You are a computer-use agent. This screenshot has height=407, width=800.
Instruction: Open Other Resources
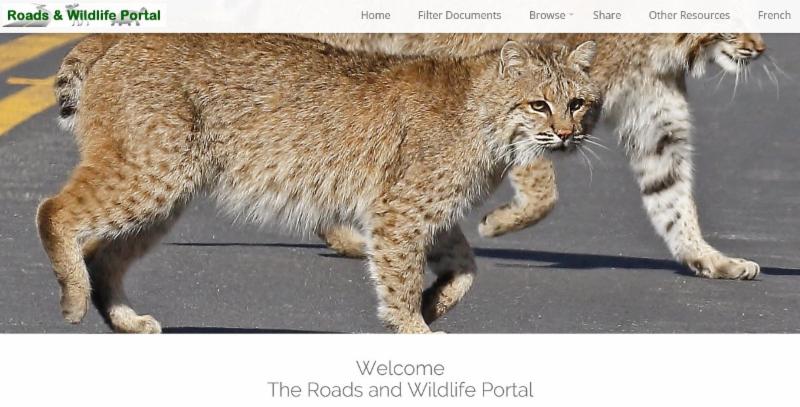pos(689,15)
